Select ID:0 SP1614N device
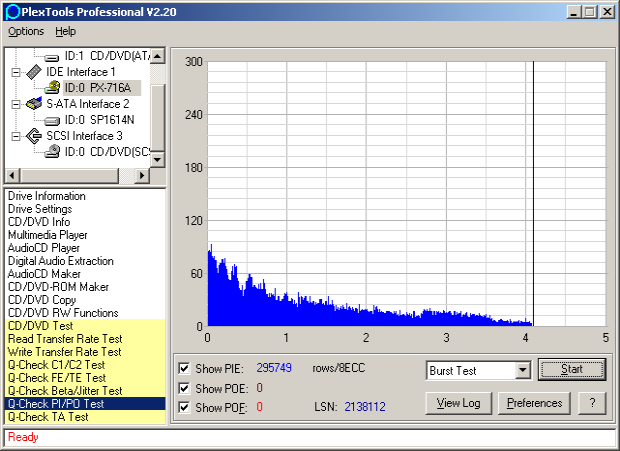Viewport: 620px width, 451px height. tap(99, 120)
